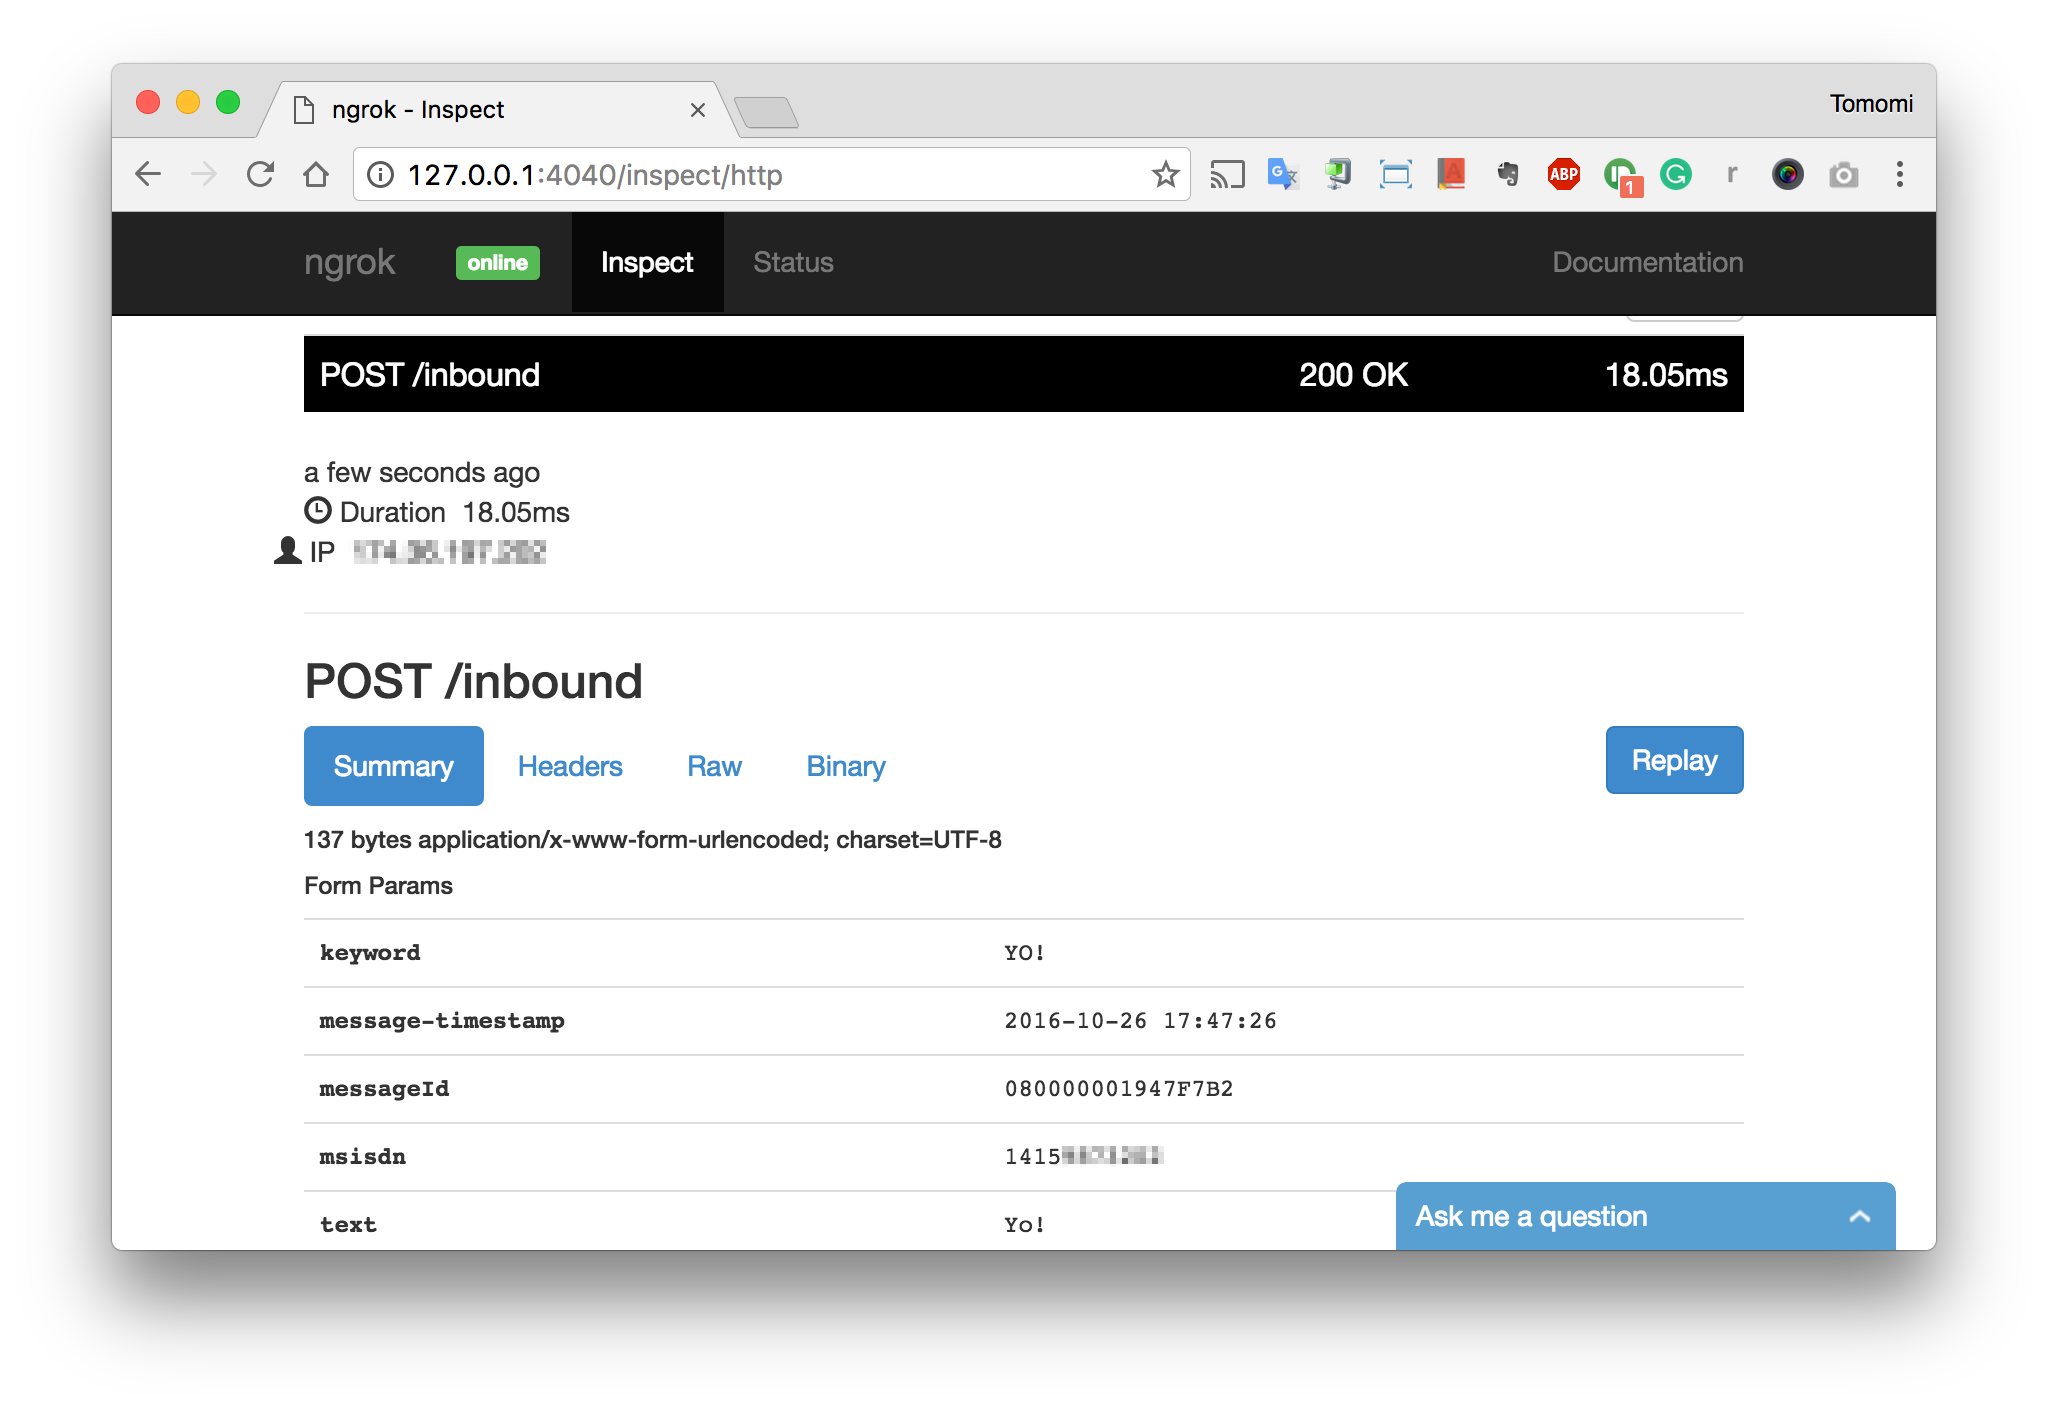
Task: Click the message-timestamp param name
Action: pos(441,1021)
